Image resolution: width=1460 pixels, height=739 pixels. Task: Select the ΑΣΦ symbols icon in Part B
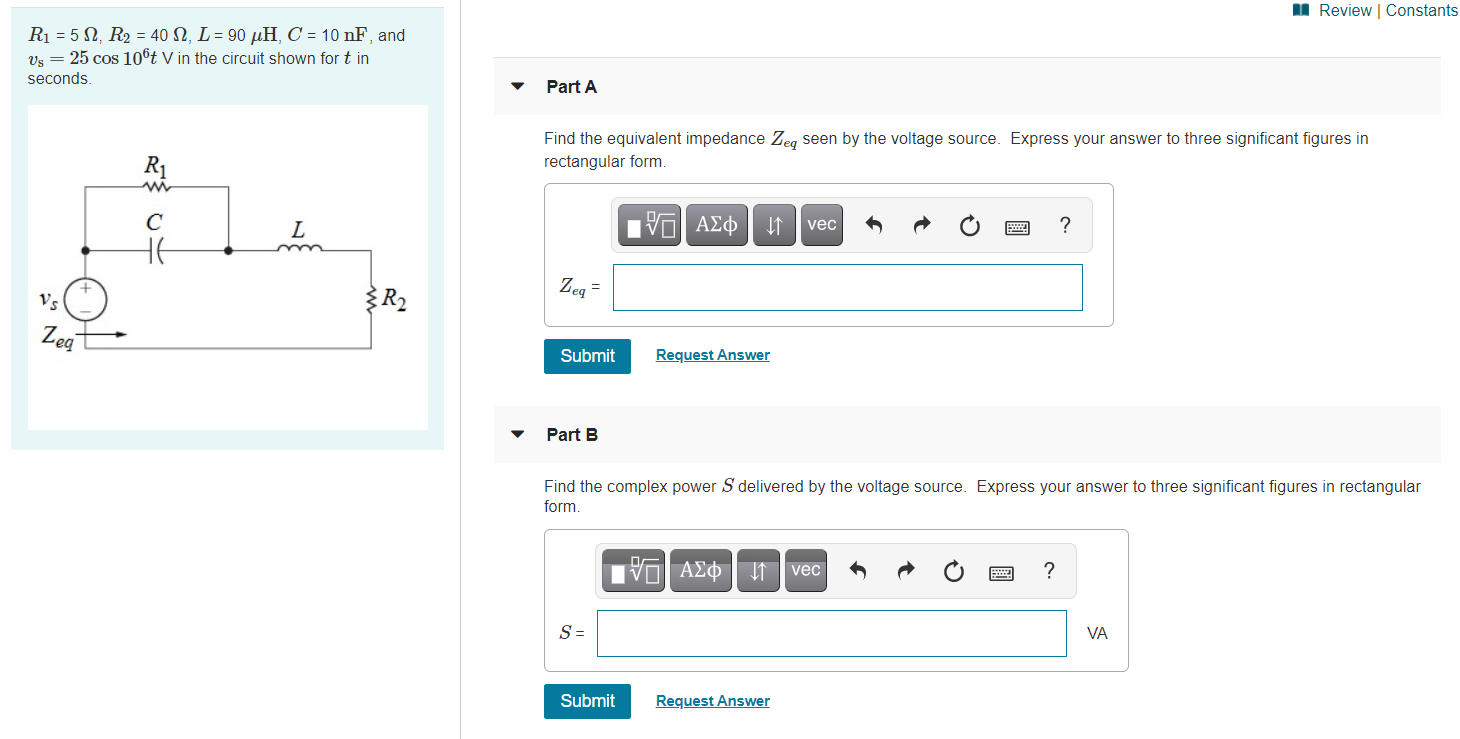[x=700, y=570]
